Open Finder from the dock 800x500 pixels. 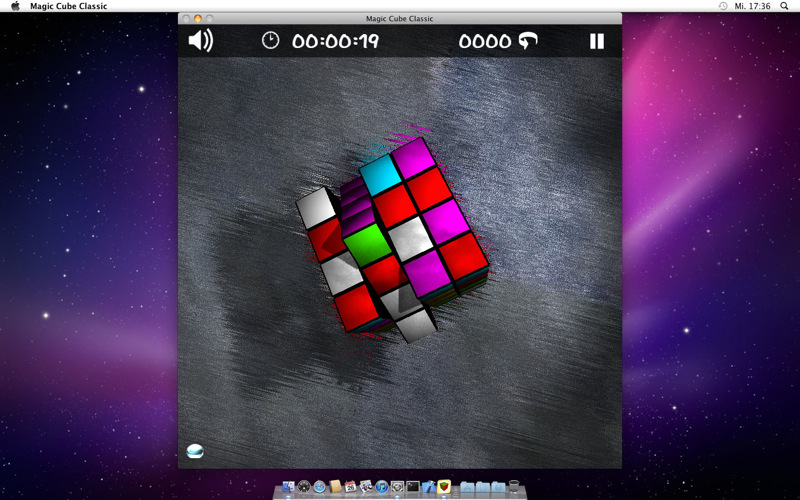(289, 487)
